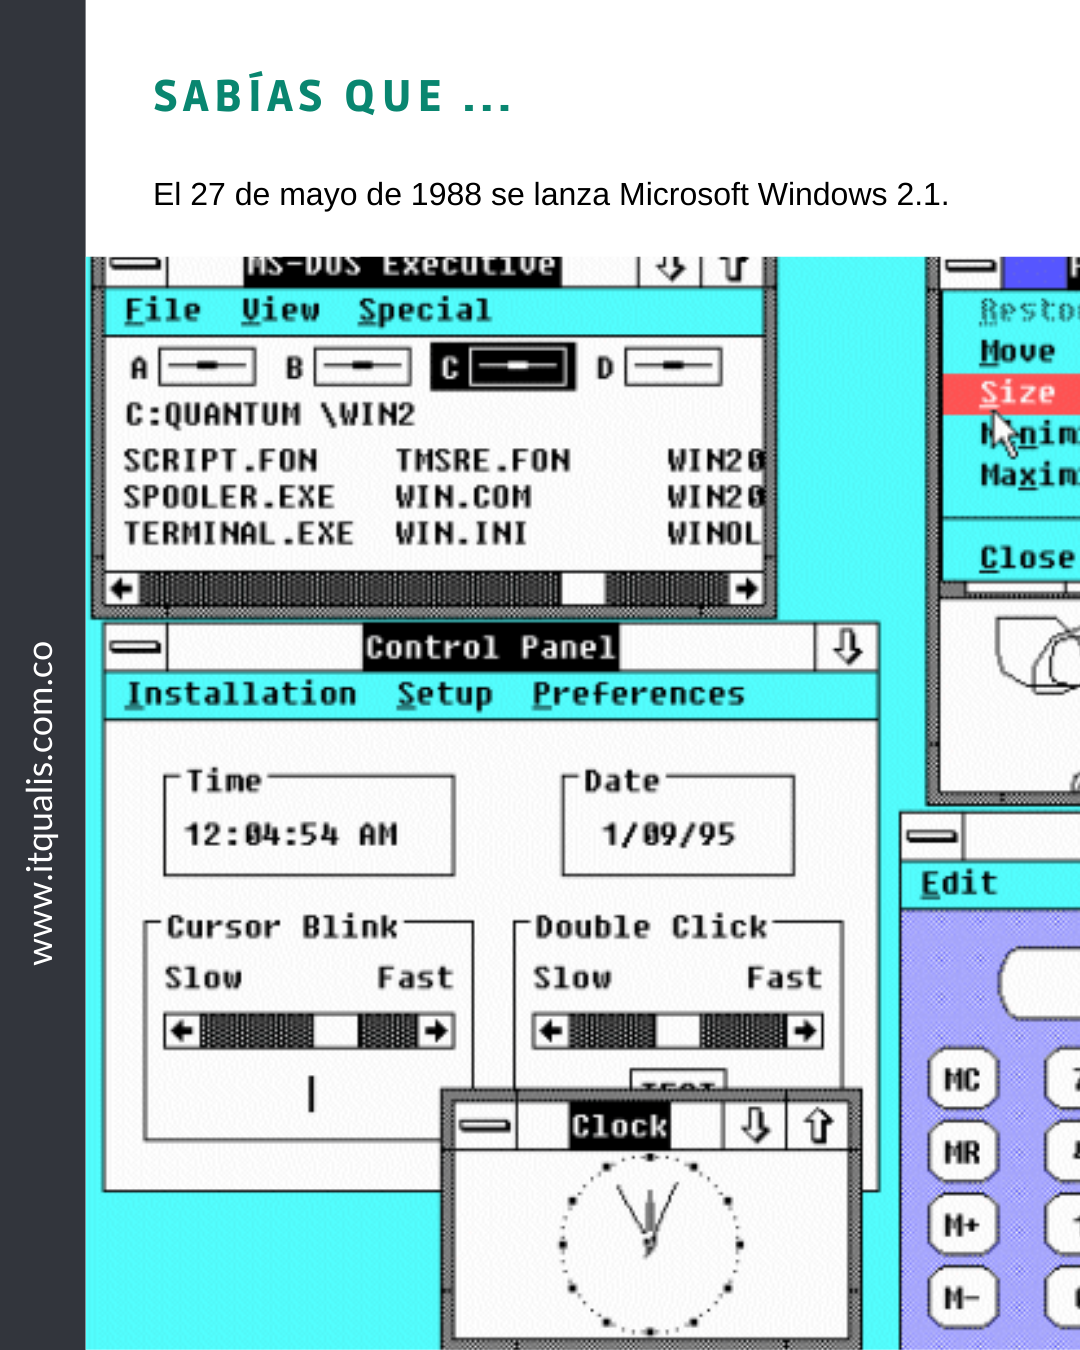
Task: Click path text C:QUANTUM \WIN2
Action: [x=270, y=414]
